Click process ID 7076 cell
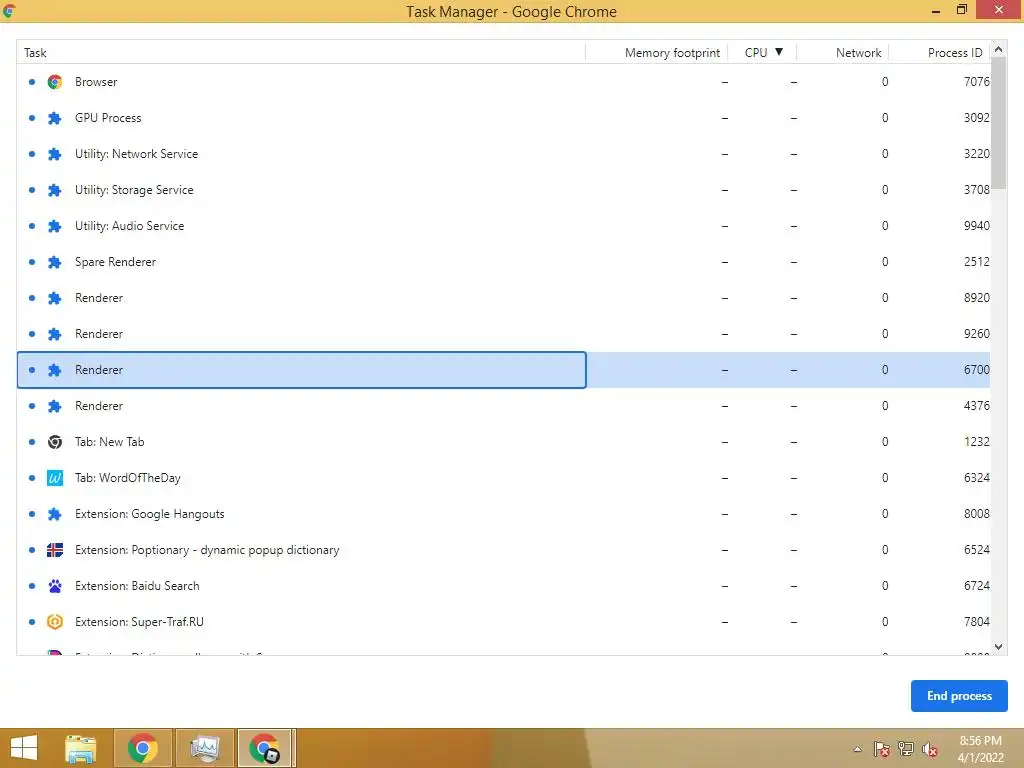The image size is (1024, 768). coord(976,82)
